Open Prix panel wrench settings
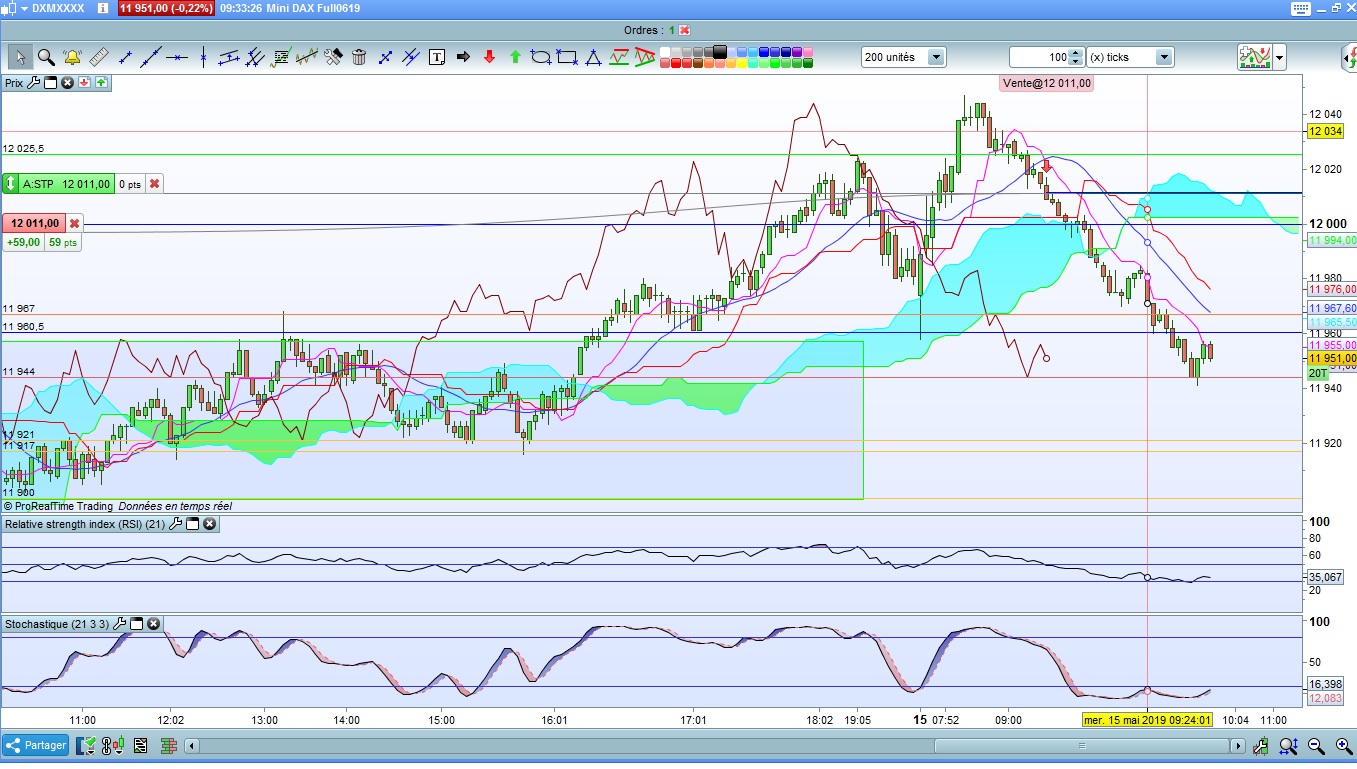The height and width of the screenshot is (769, 1357). pos(34,83)
